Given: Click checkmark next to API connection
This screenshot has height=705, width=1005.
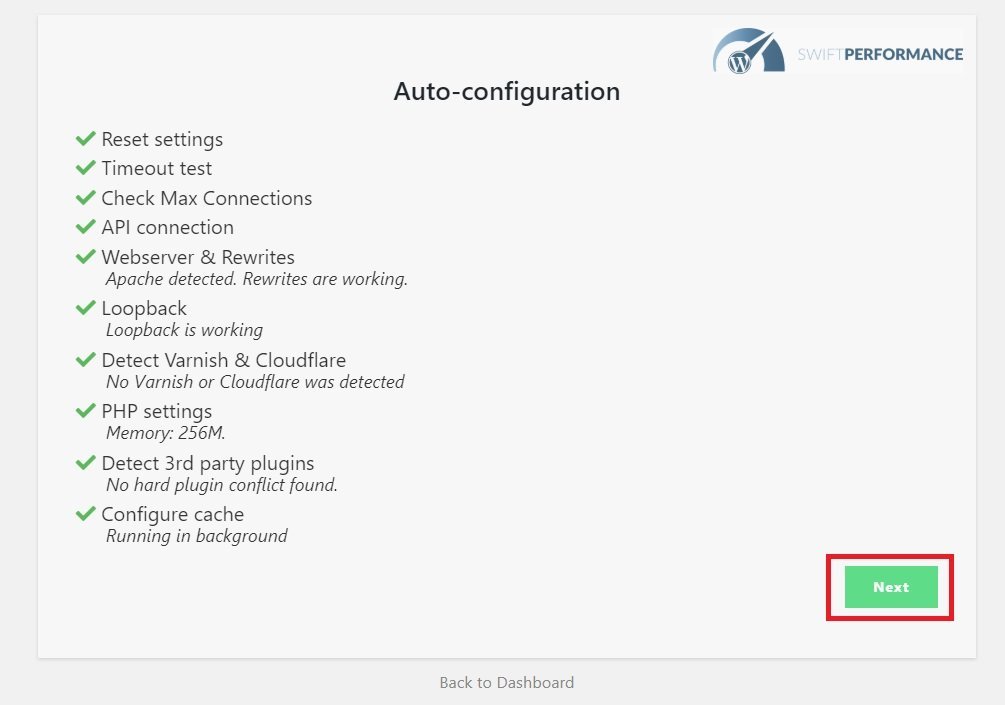Looking at the screenshot, I should coord(85,227).
